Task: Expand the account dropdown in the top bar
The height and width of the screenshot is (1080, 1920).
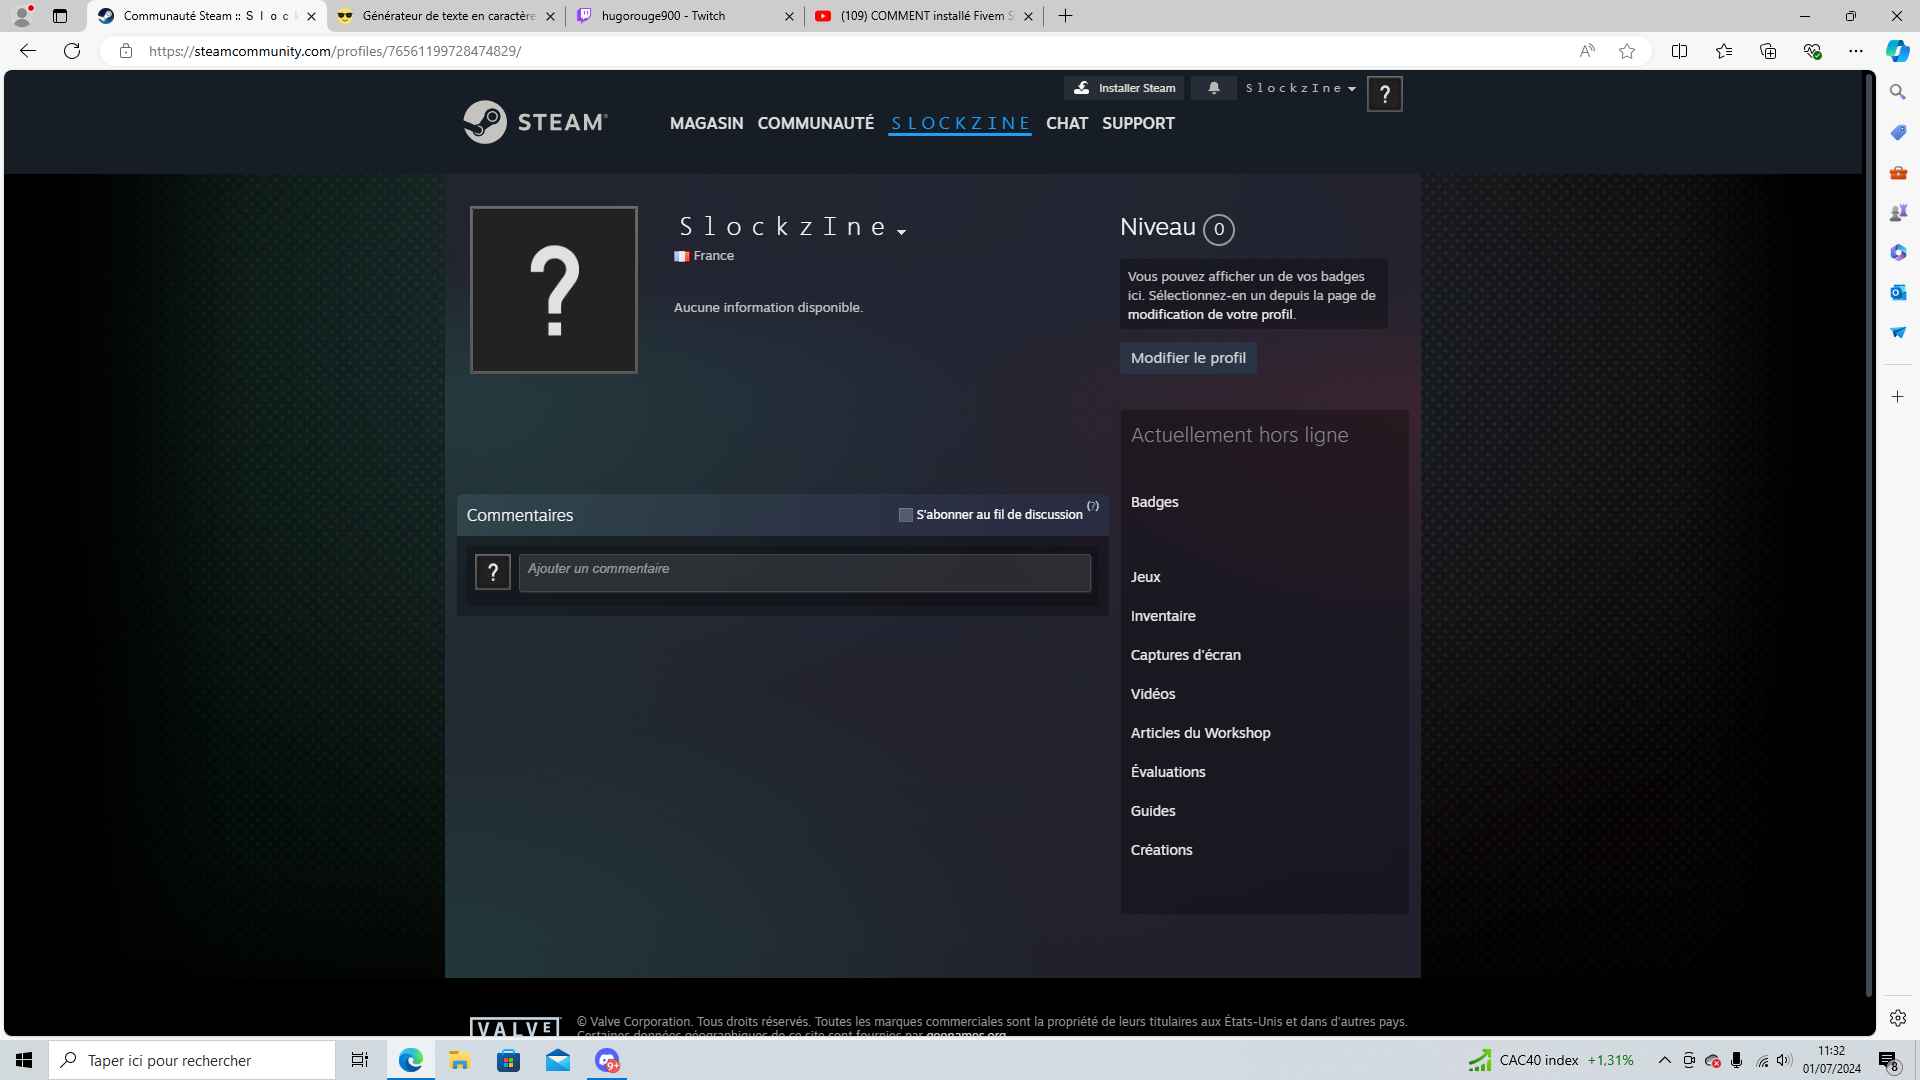Action: 1301,88
